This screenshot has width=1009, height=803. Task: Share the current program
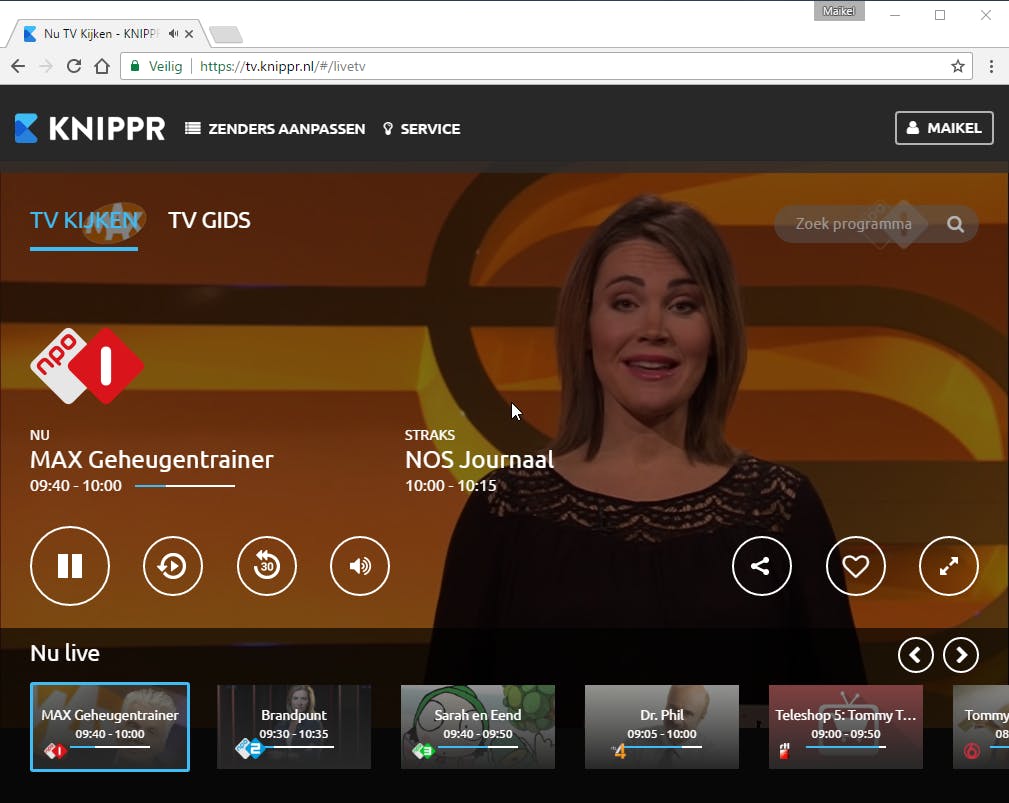761,566
